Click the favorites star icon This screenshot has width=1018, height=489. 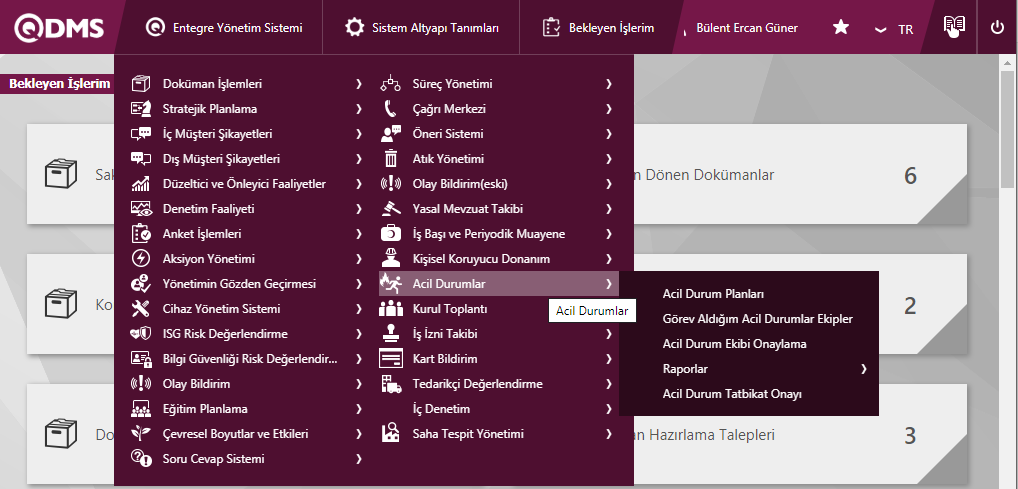[x=841, y=28]
